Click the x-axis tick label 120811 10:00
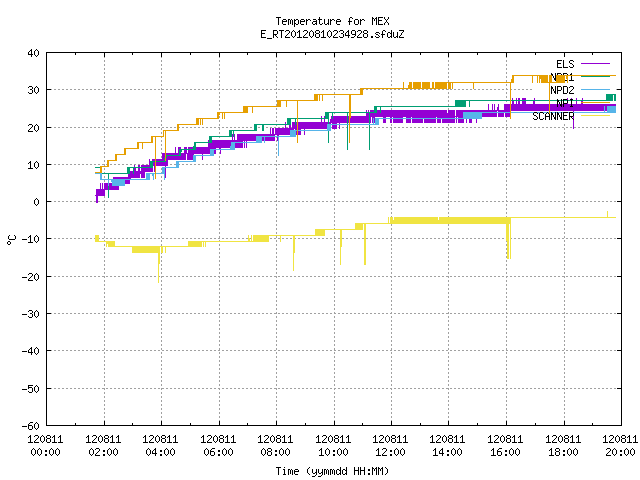The width and height of the screenshot is (640, 480). tap(333, 446)
